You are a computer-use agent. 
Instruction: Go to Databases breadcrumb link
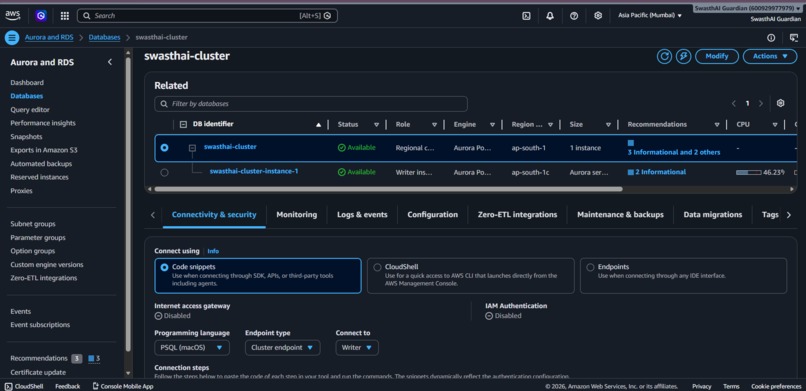click(104, 38)
